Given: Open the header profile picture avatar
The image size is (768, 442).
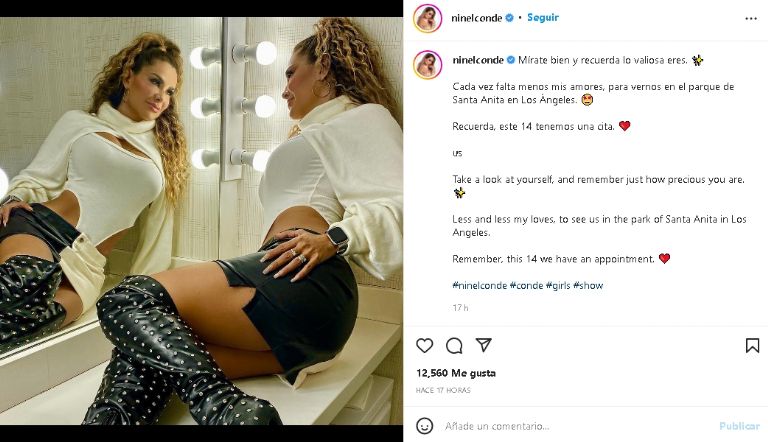Looking at the screenshot, I should 427,18.
